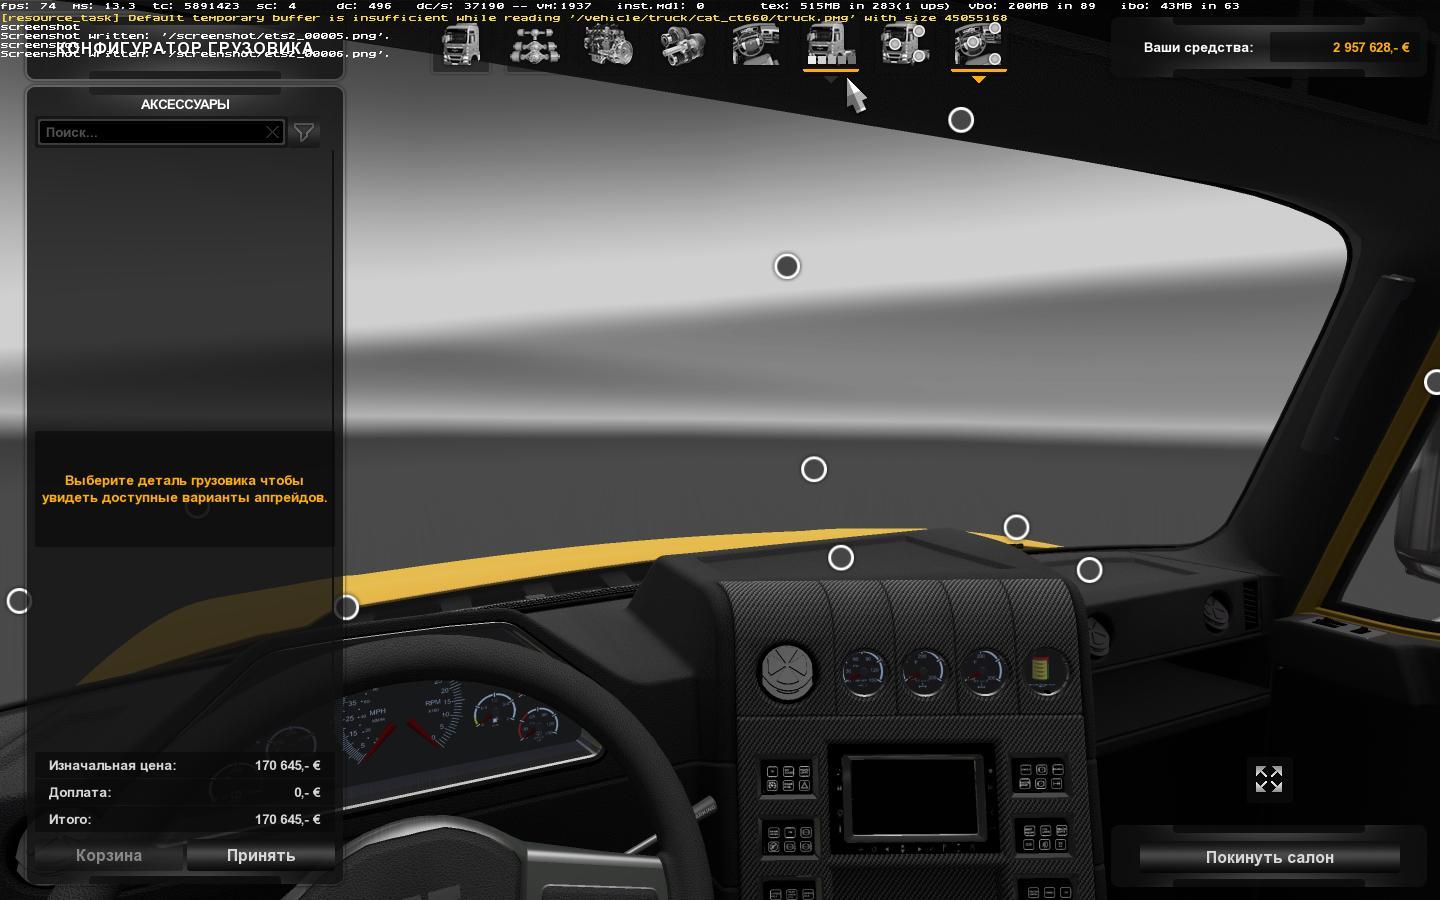Open the chassis configuration icon
The image size is (1440, 900).
point(534,46)
